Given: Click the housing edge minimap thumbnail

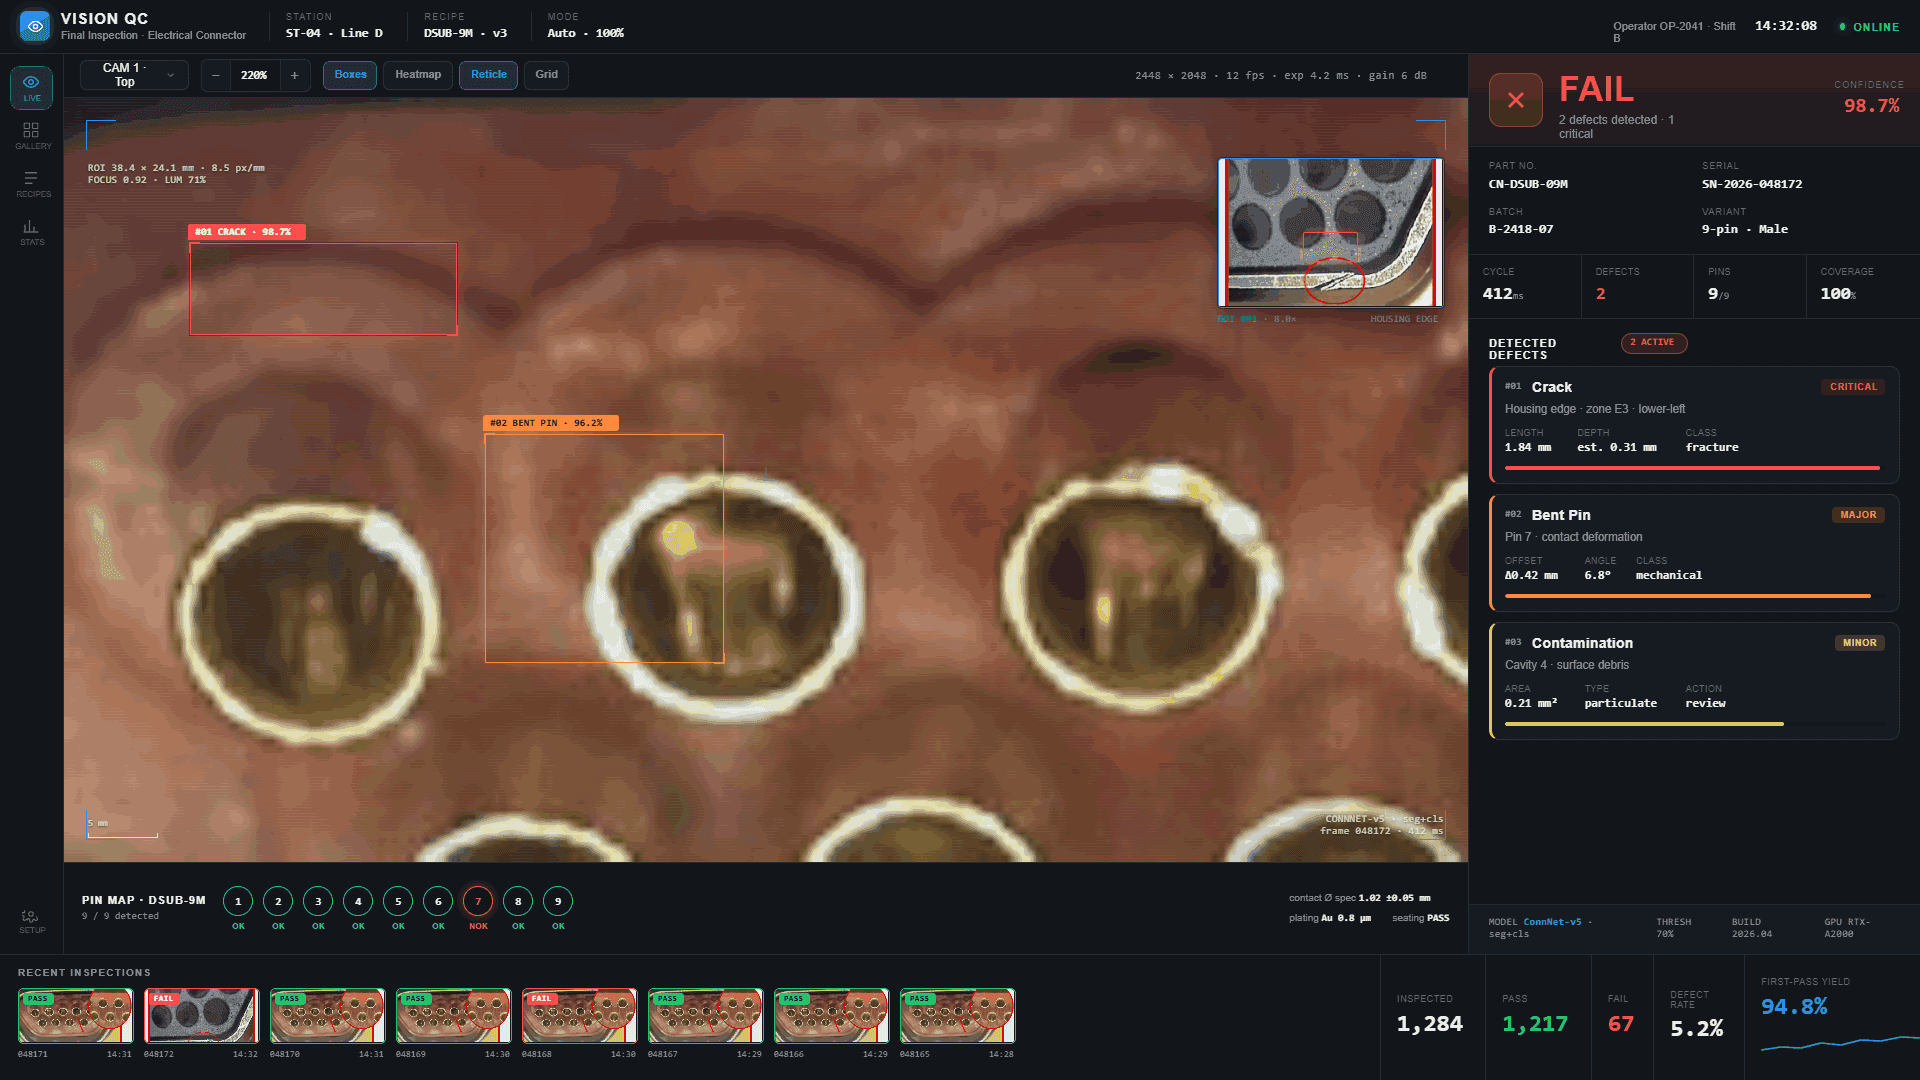Looking at the screenshot, I should (x=1330, y=232).
